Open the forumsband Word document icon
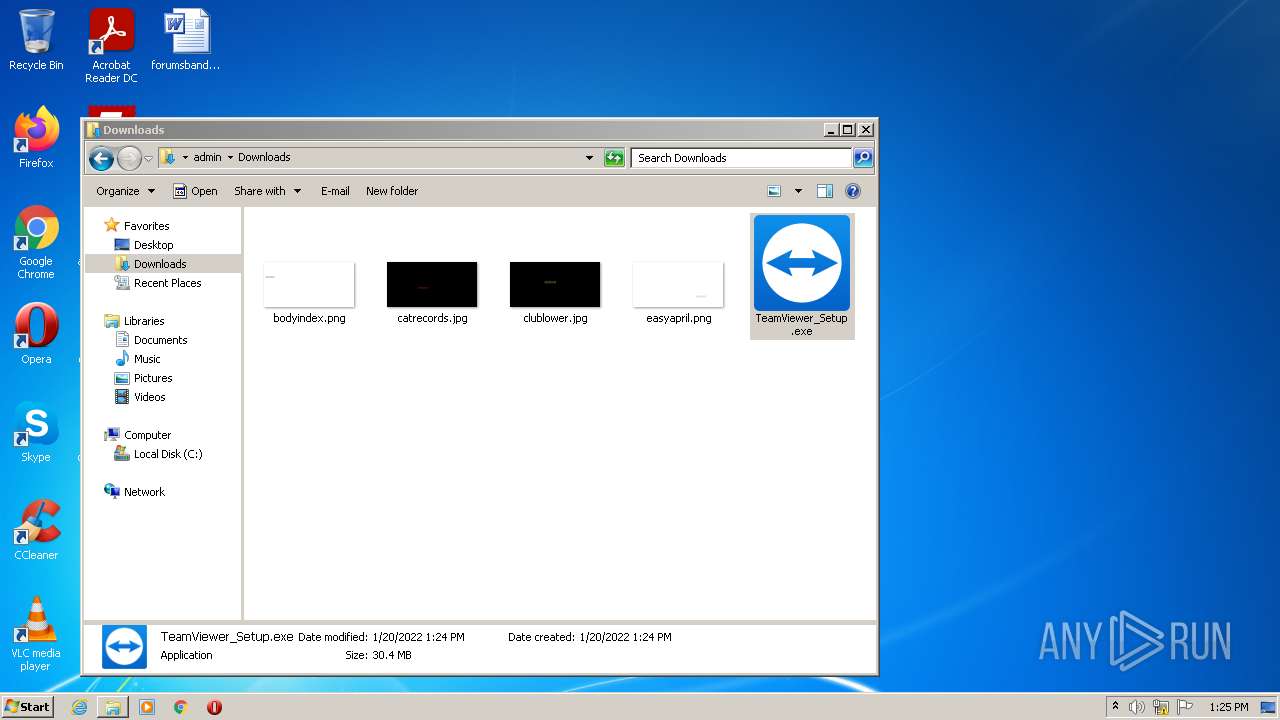 pyautogui.click(x=186, y=40)
